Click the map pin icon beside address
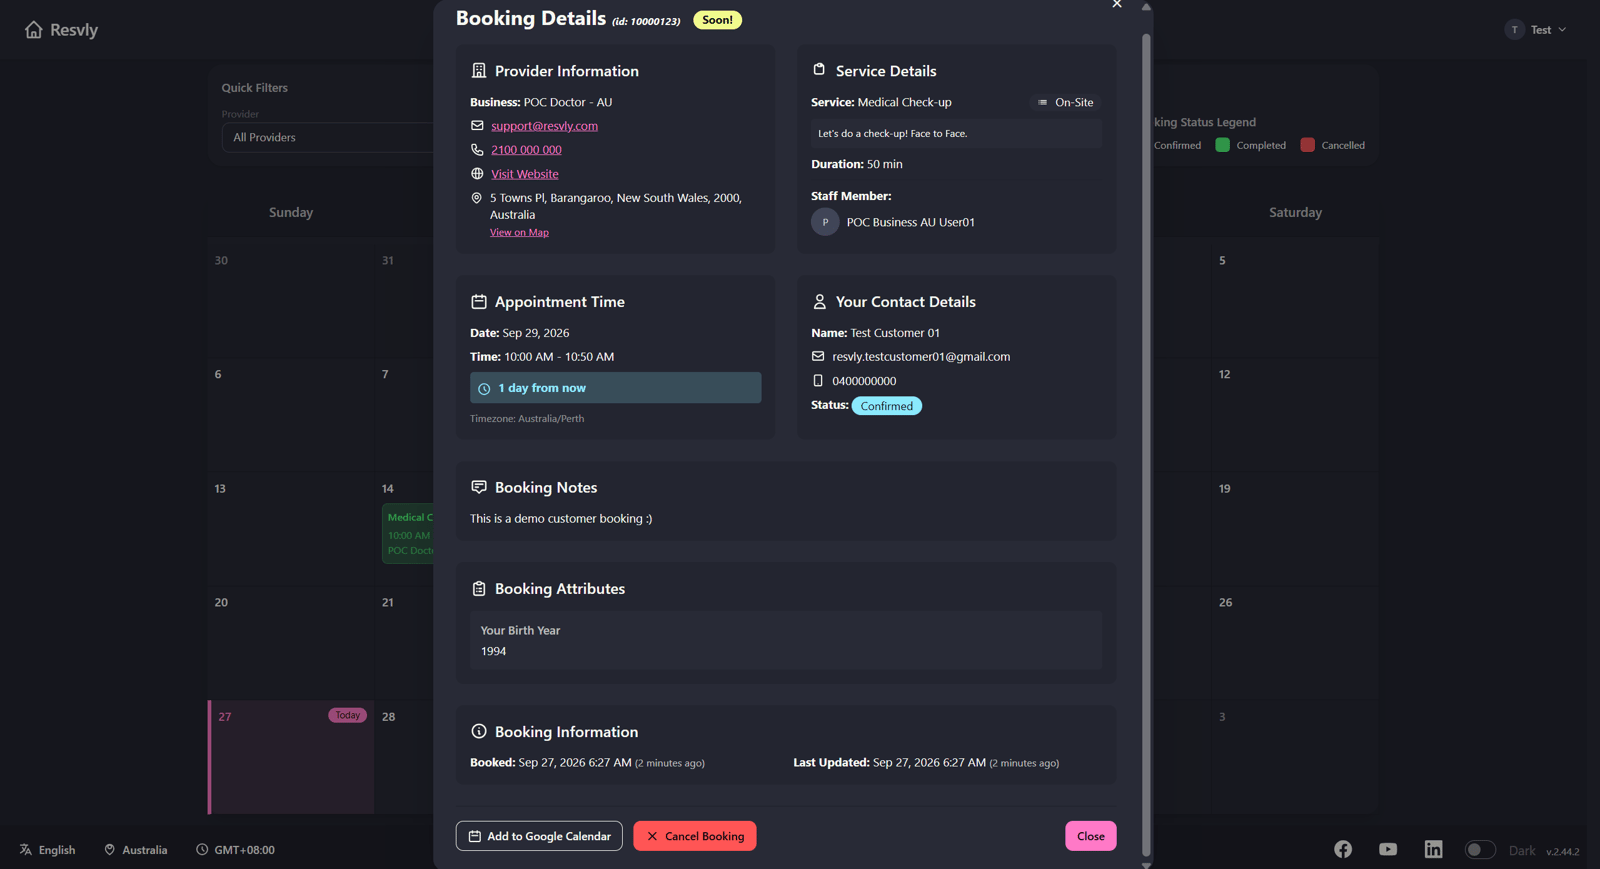This screenshot has height=869, width=1600. click(x=477, y=198)
